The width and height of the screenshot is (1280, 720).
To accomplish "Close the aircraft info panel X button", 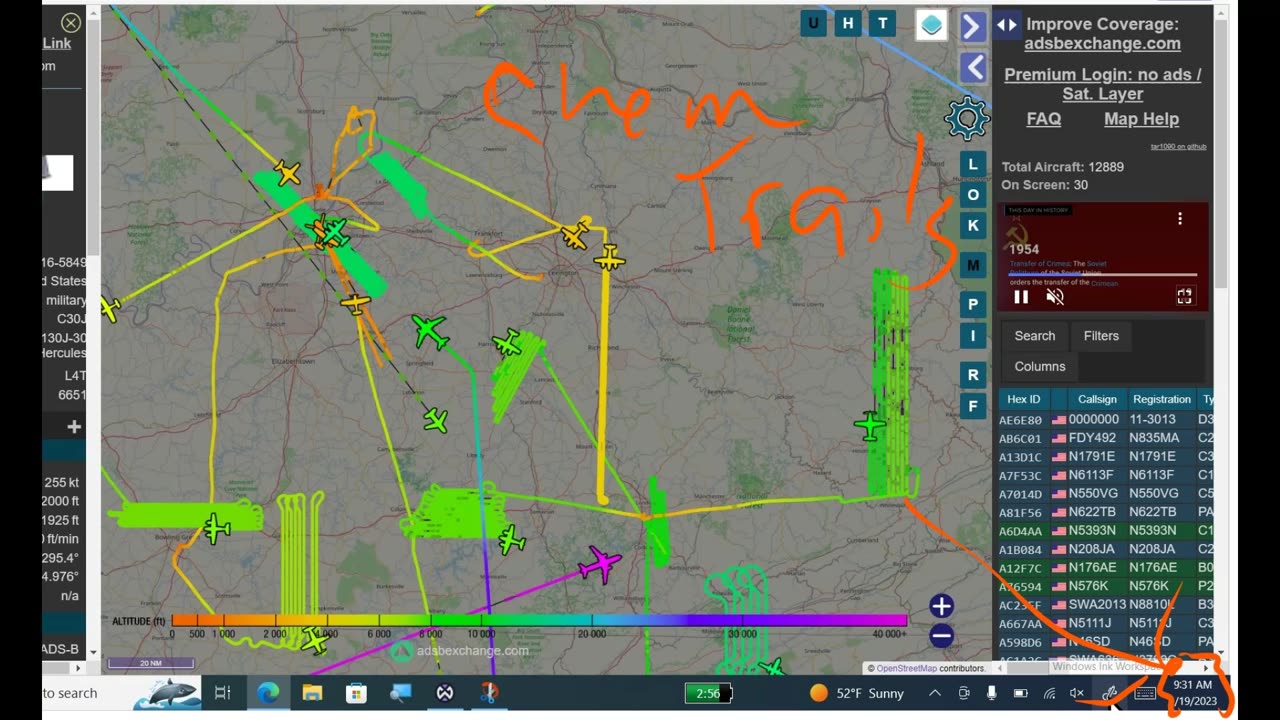I will [70, 22].
